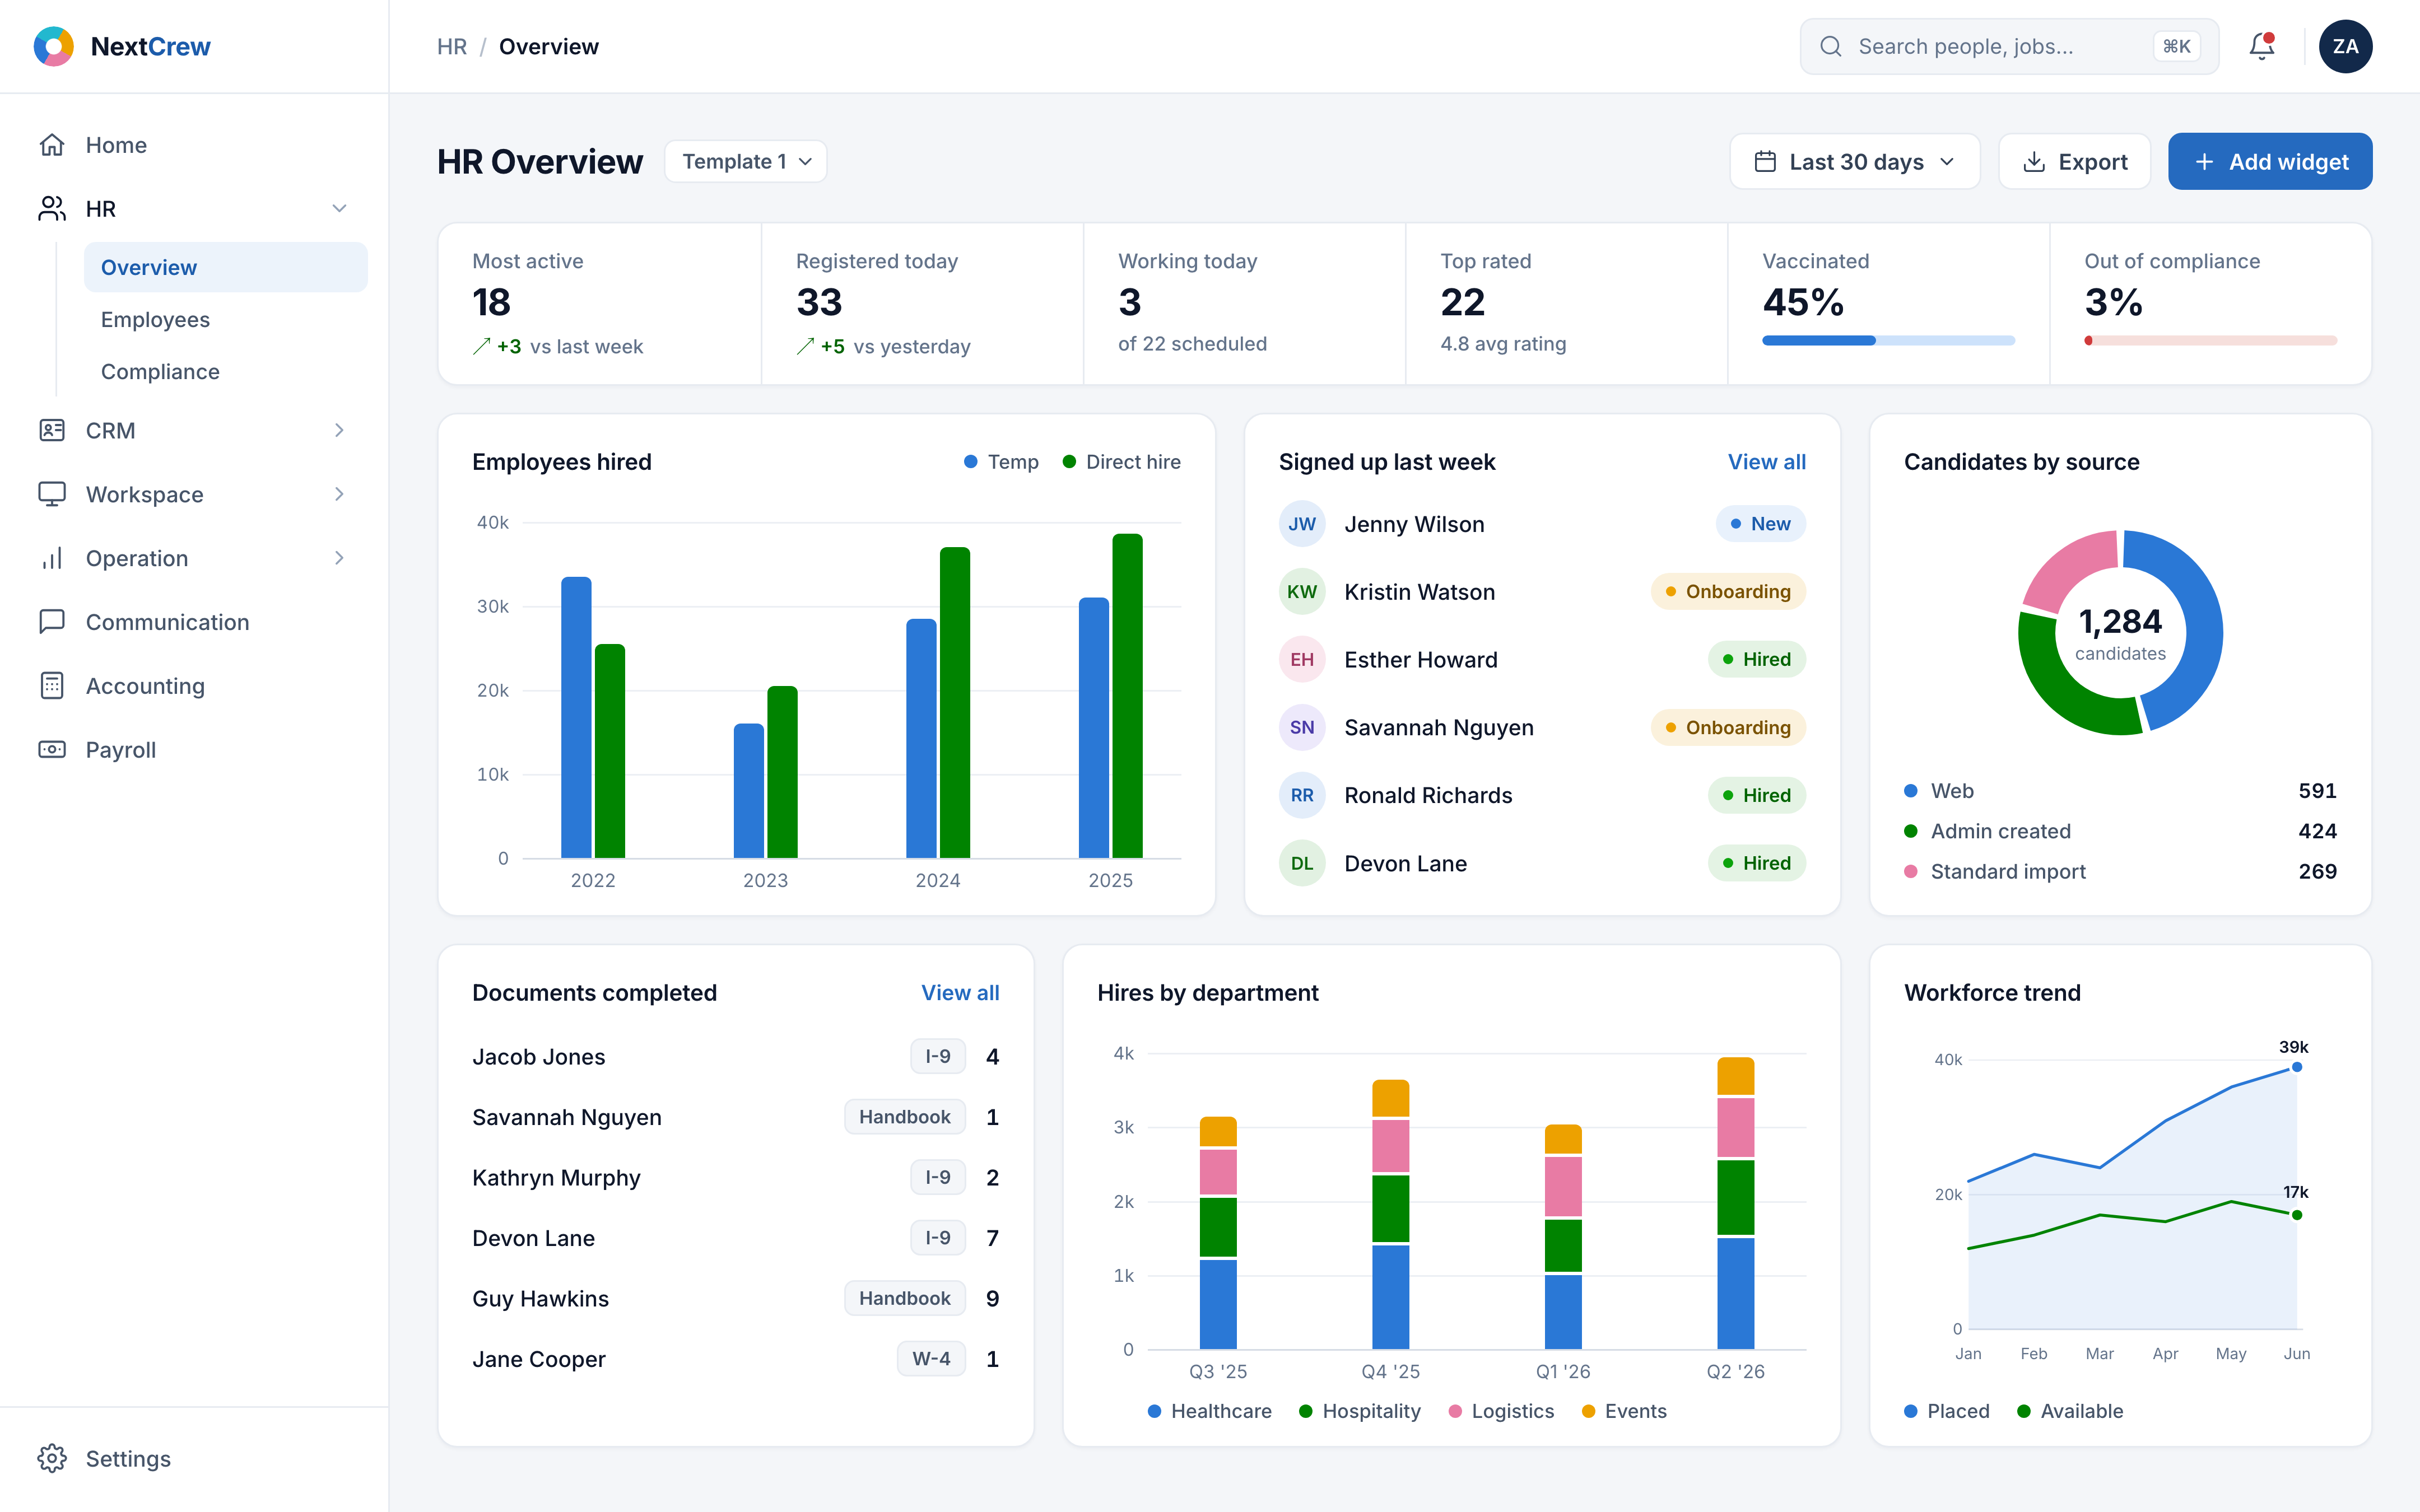Open notifications bell icon
This screenshot has width=2420, height=1512.
point(2262,46)
